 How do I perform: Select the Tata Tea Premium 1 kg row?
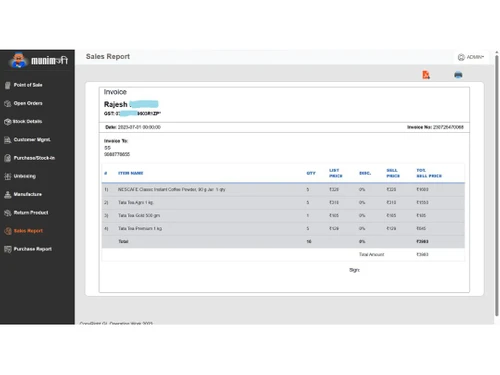[x=283, y=229]
